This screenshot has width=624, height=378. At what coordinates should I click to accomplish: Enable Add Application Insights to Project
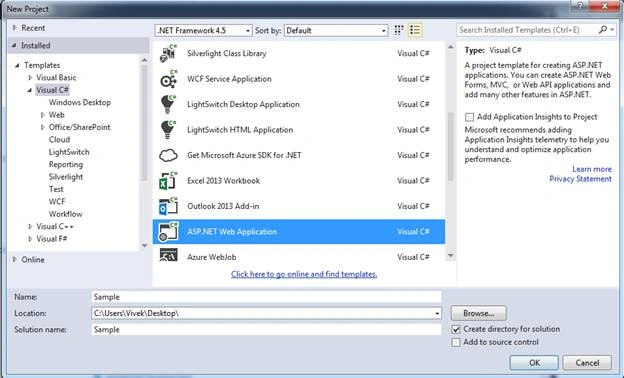[x=470, y=117]
